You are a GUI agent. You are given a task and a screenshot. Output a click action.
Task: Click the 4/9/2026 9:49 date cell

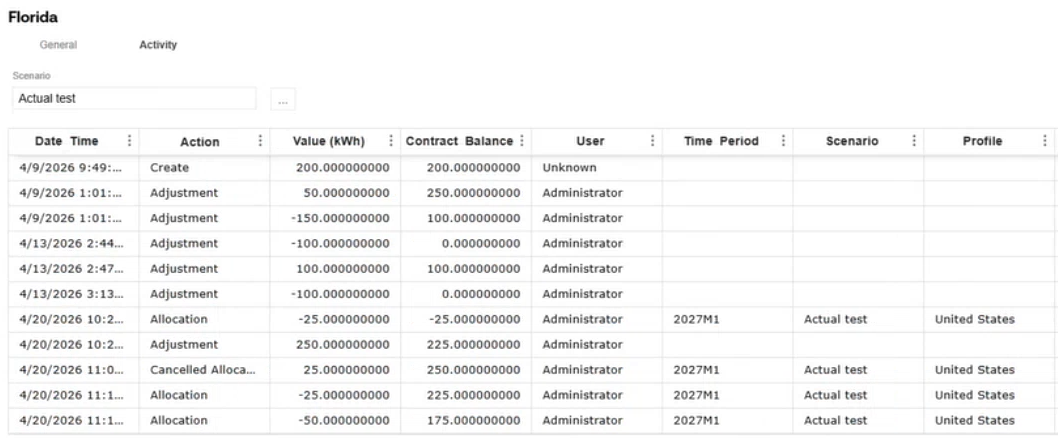coord(74,167)
